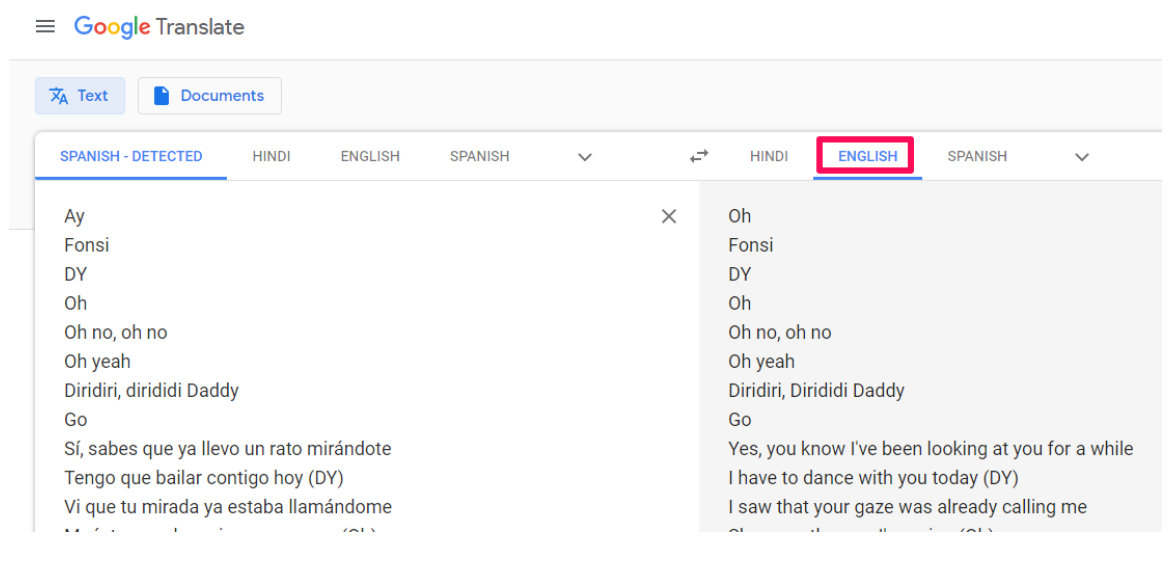Click translated line 'I saw that your gaze was already calling me'
This screenshot has width=1176, height=572.
908,507
